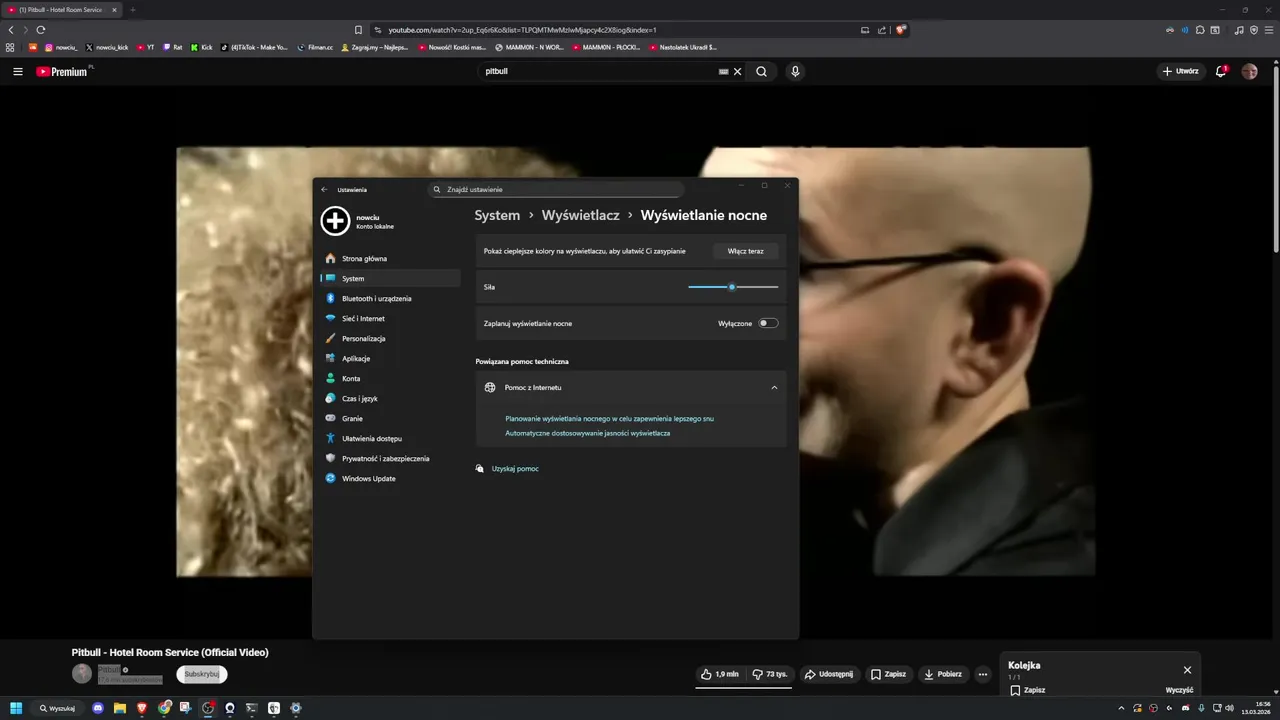Viewport: 1280px width, 720px height.
Task: Open Ułatwienia dostępu settings category
Action: click(x=391, y=438)
